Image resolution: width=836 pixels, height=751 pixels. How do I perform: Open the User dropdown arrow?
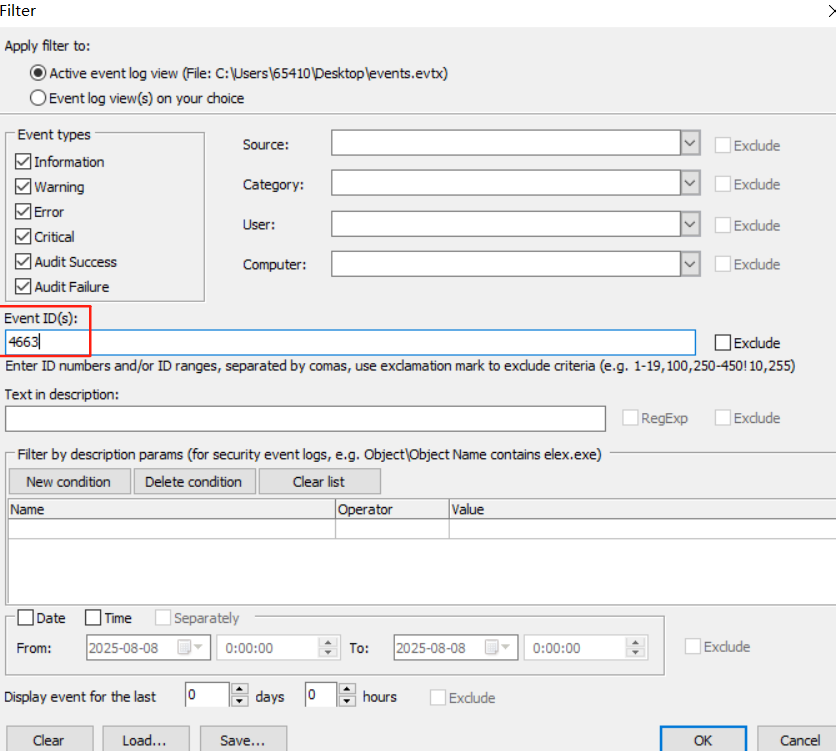pos(690,224)
